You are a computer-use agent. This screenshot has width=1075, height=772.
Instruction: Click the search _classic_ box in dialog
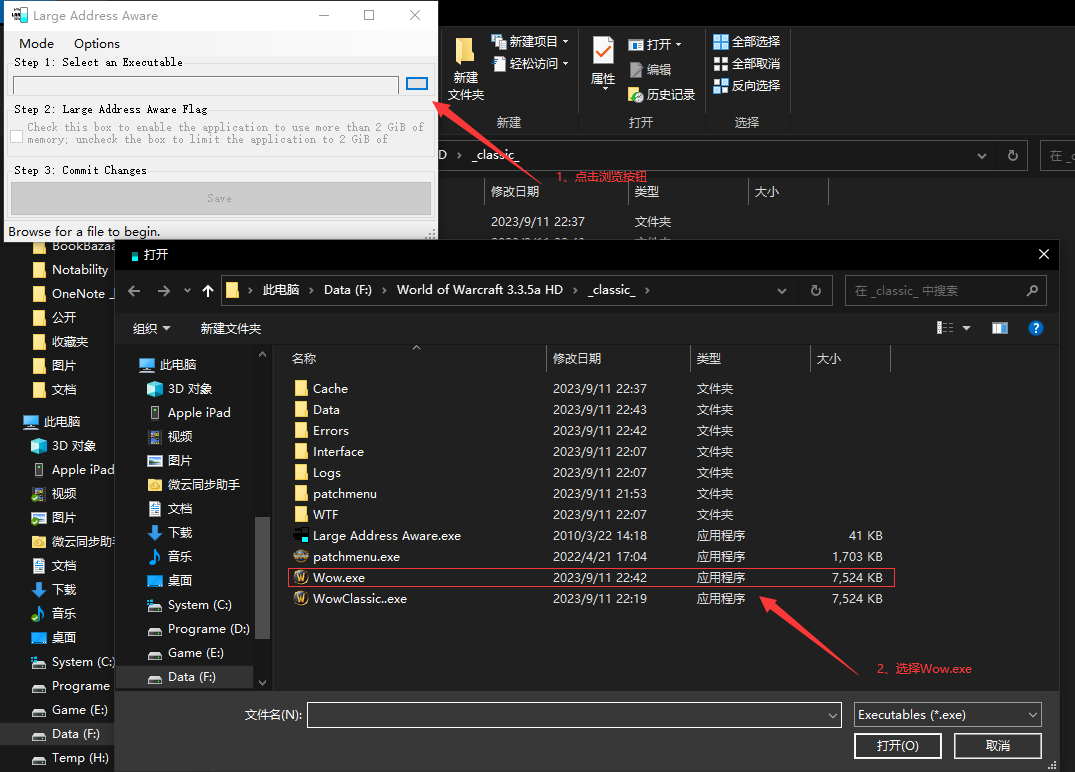(946, 291)
